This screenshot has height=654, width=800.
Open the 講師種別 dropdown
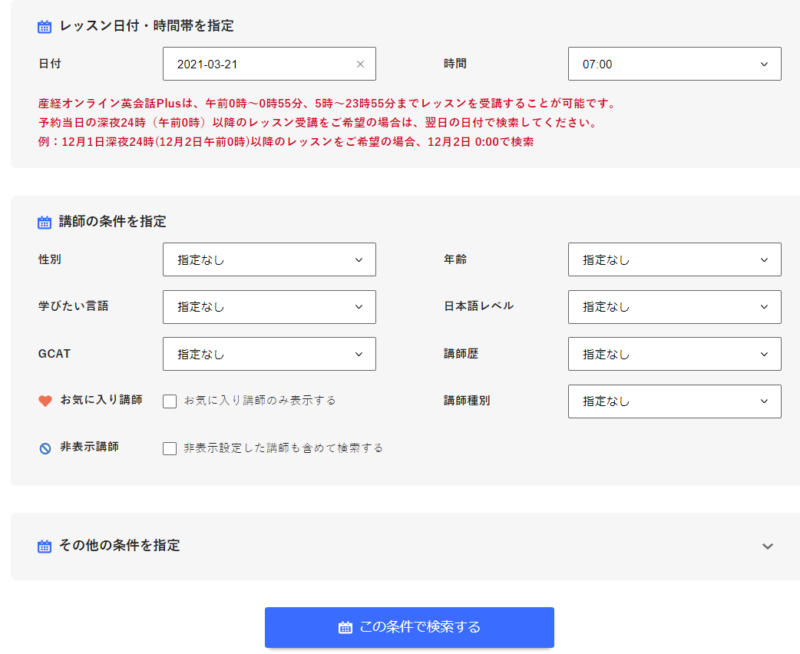point(674,401)
